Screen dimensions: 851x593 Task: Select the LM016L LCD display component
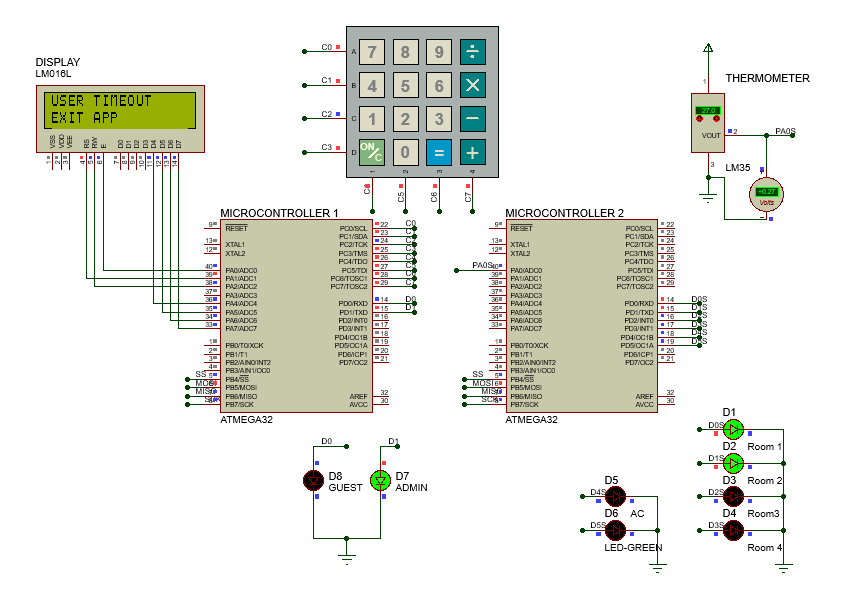click(120, 120)
